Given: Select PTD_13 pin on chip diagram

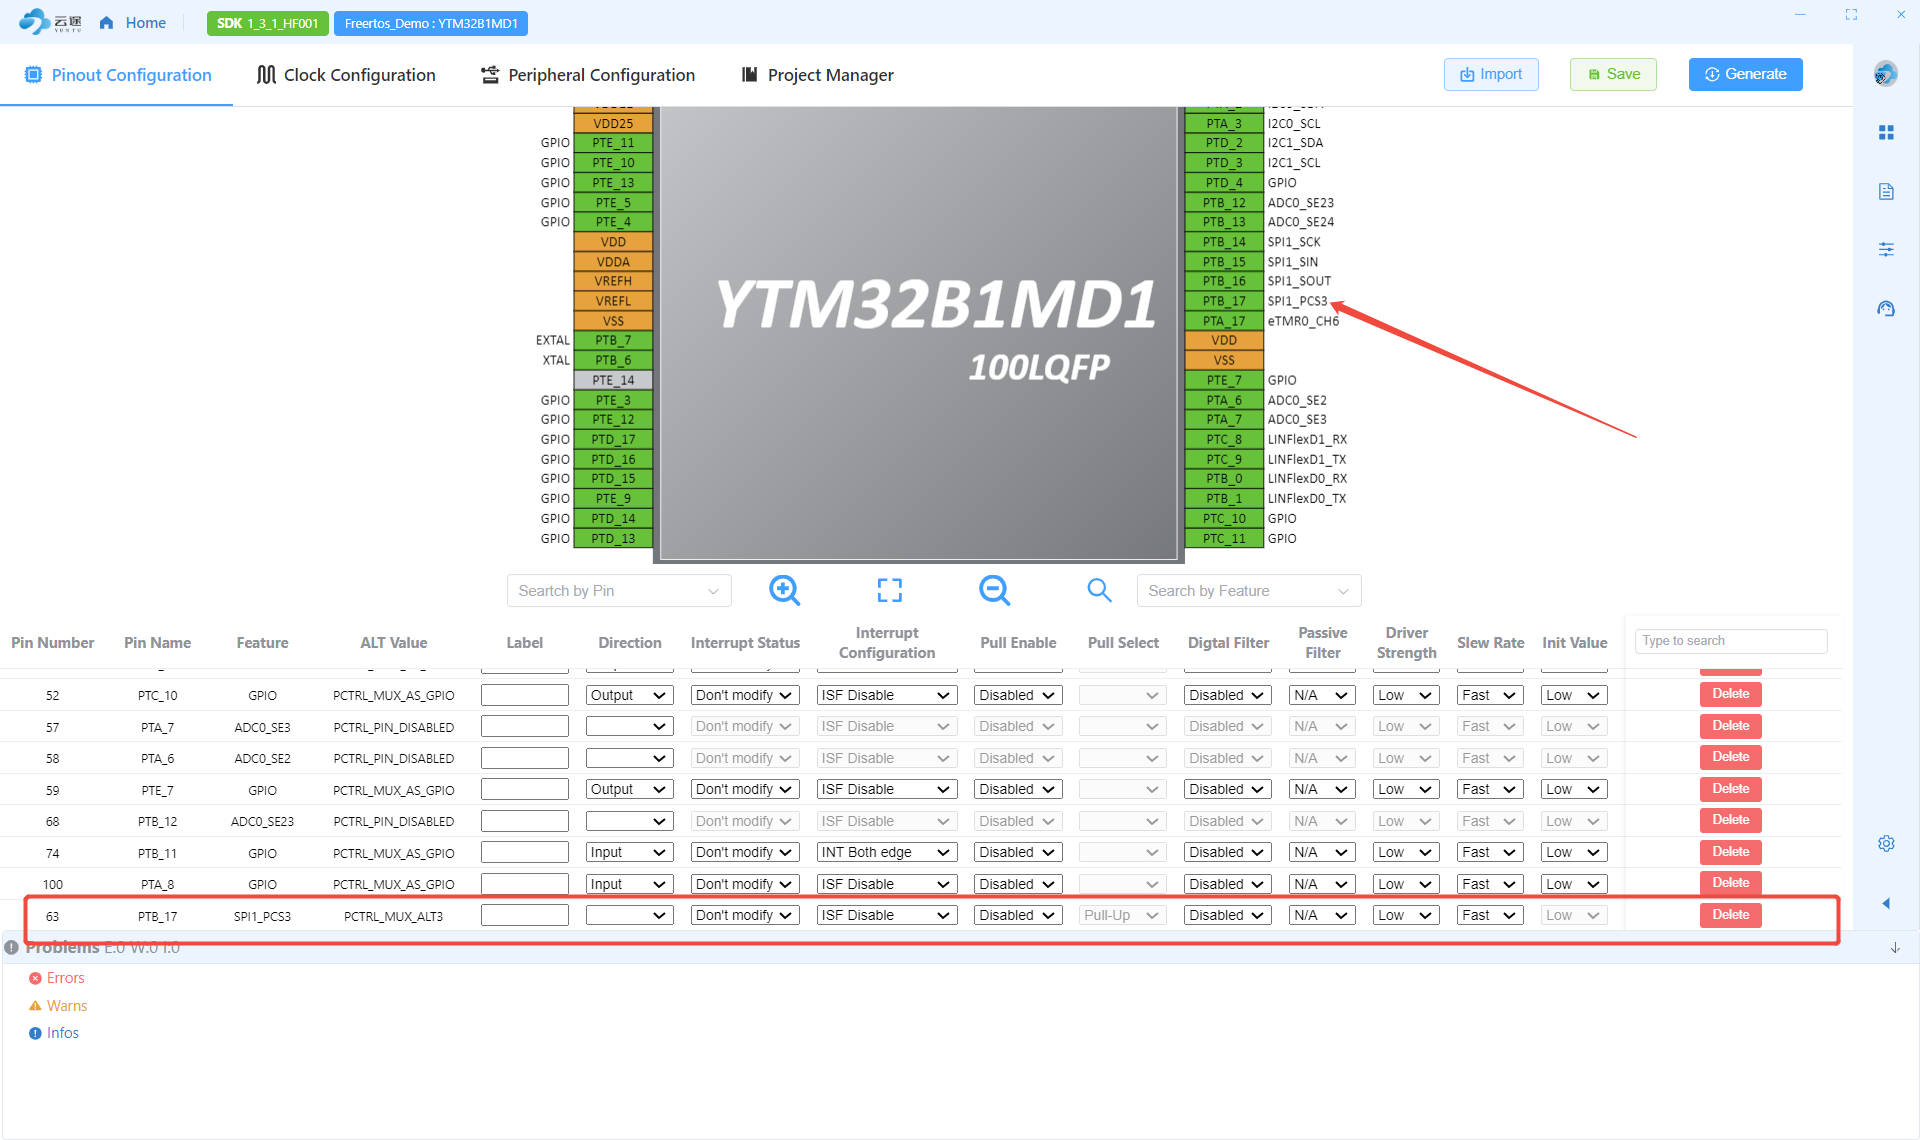Looking at the screenshot, I should [613, 539].
